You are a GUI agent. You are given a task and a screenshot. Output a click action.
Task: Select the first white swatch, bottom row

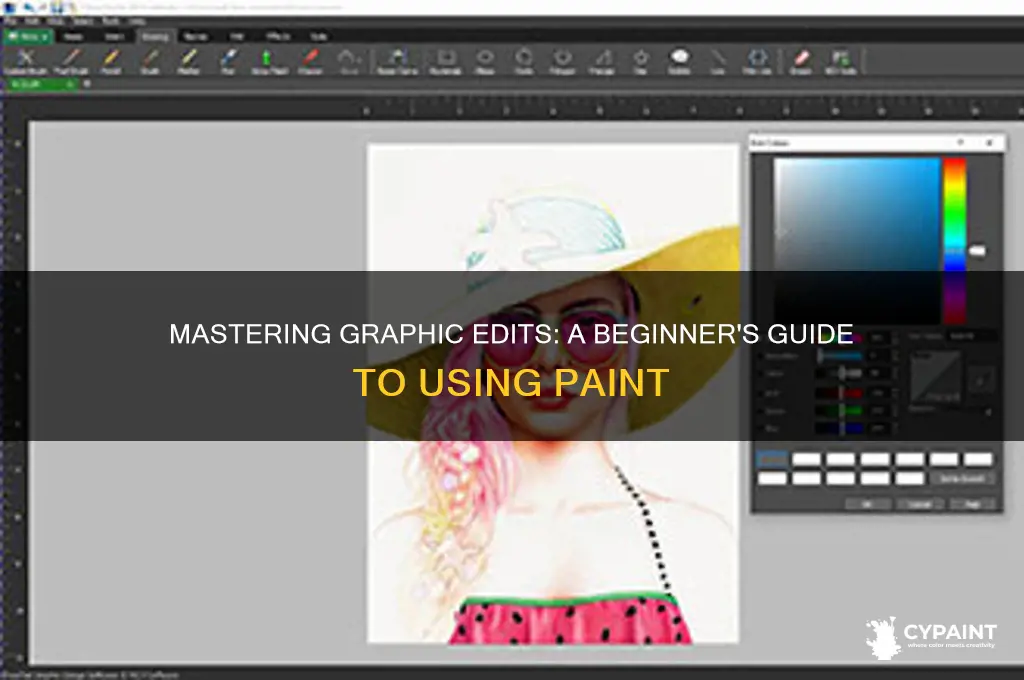(772, 479)
